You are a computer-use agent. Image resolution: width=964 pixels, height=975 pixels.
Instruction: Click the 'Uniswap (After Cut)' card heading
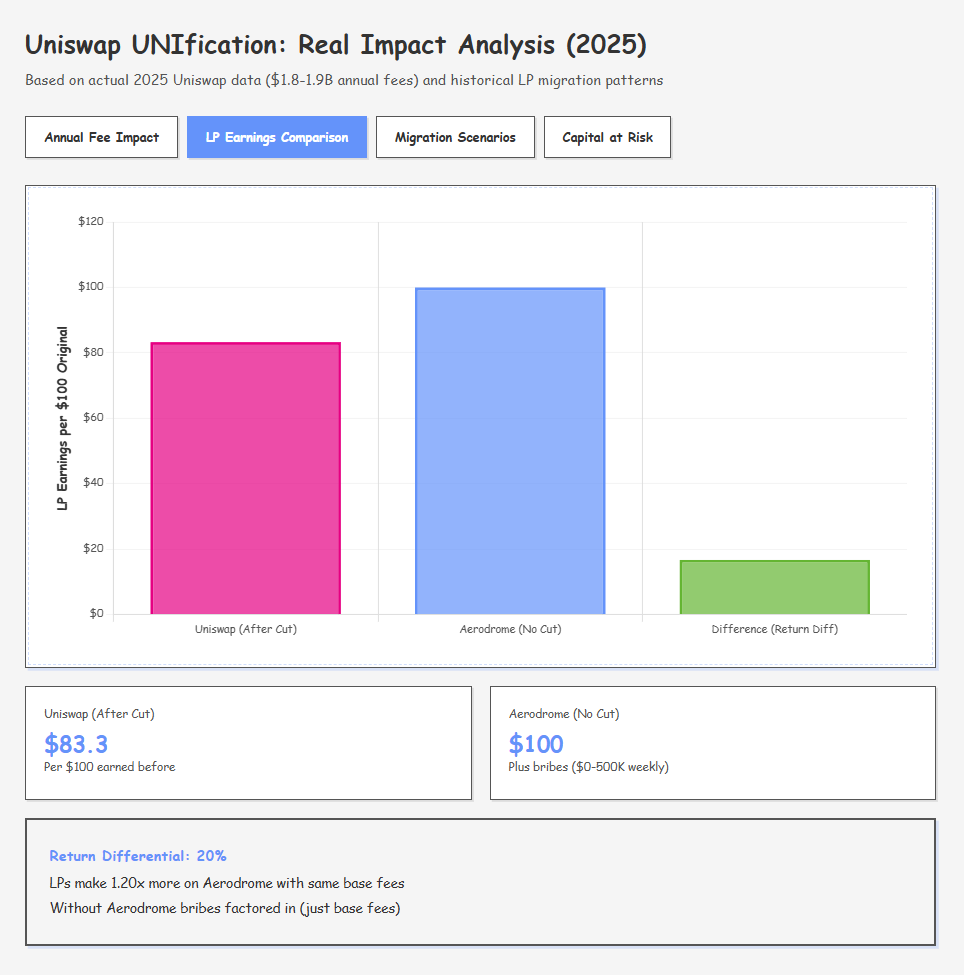pos(100,714)
